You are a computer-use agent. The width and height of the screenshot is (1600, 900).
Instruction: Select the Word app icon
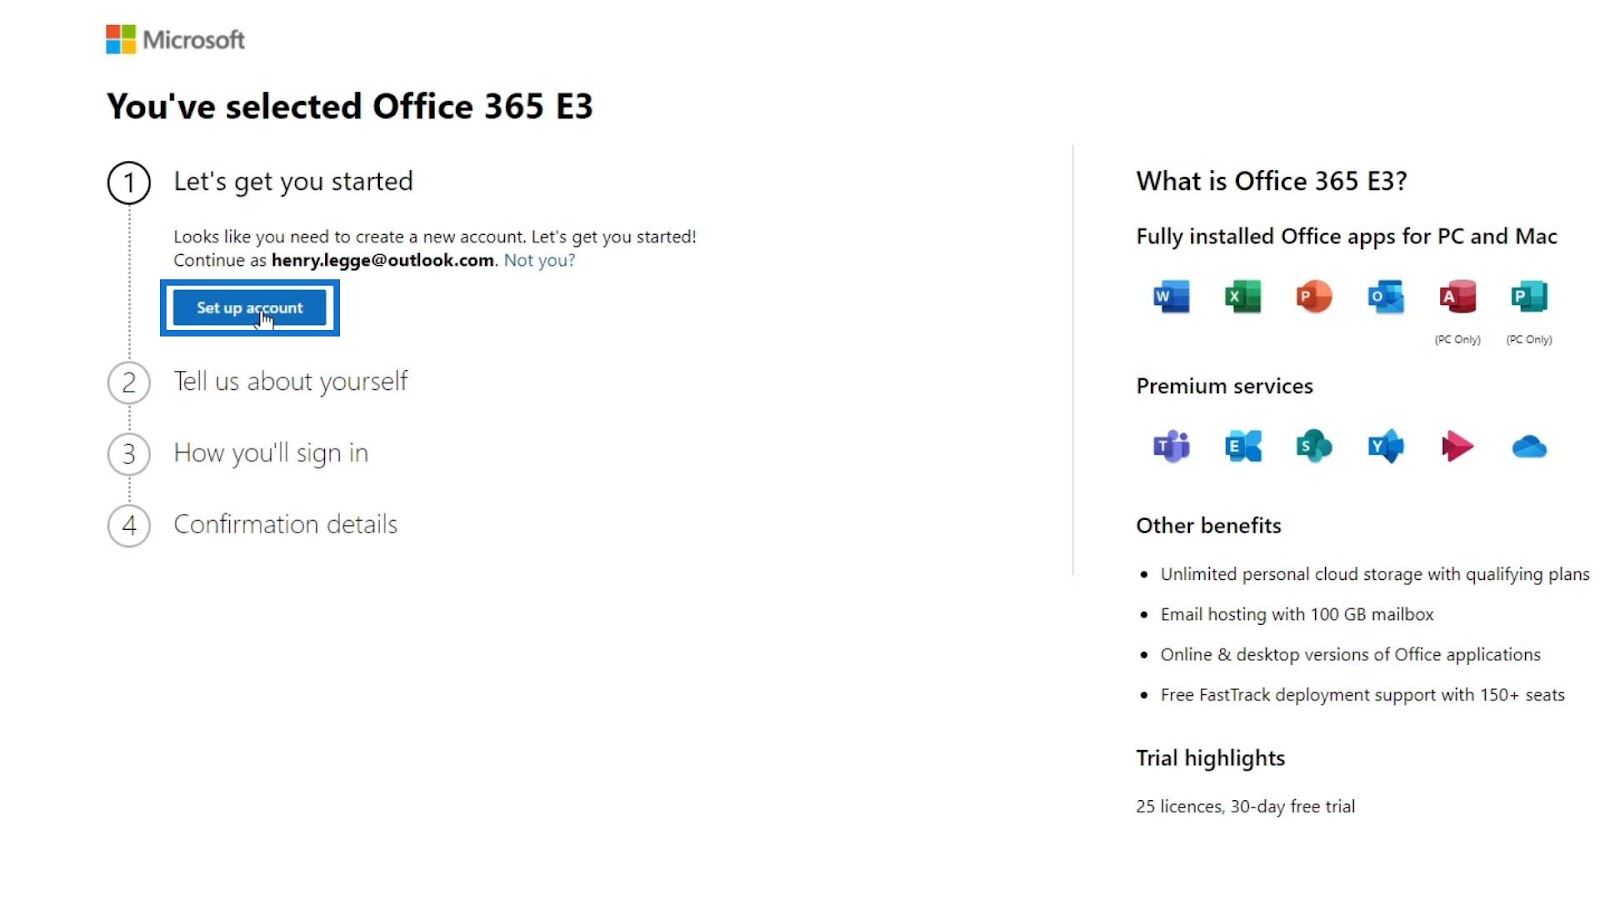[x=1171, y=297]
